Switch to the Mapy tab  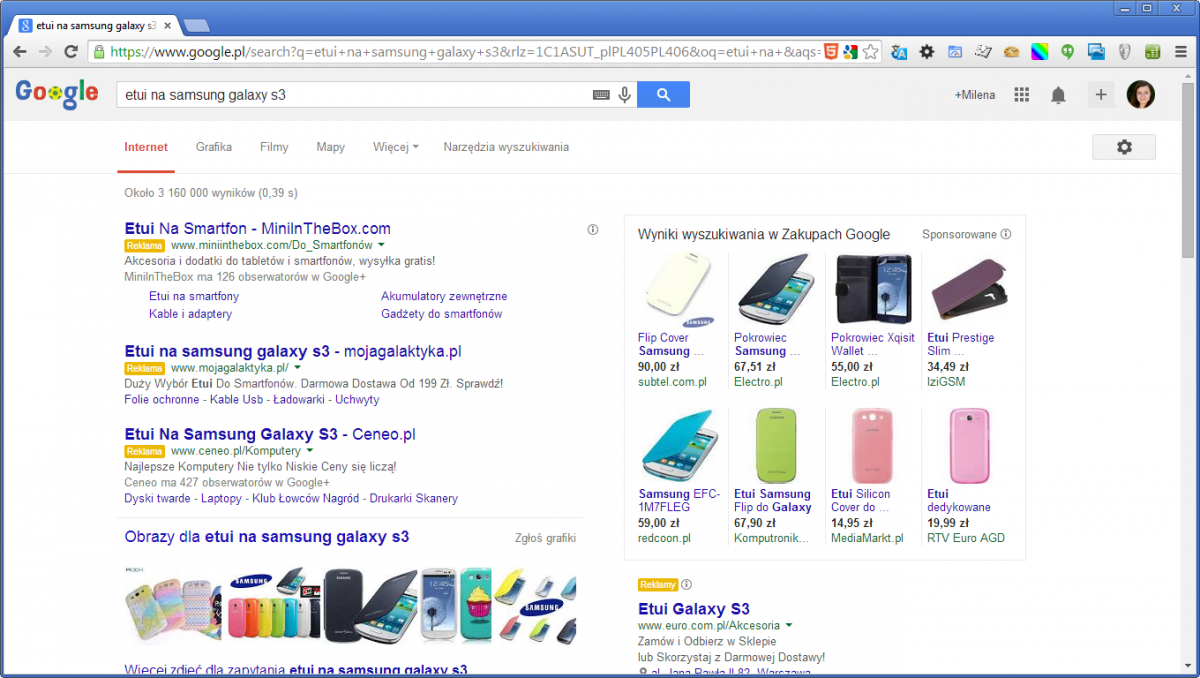click(331, 147)
